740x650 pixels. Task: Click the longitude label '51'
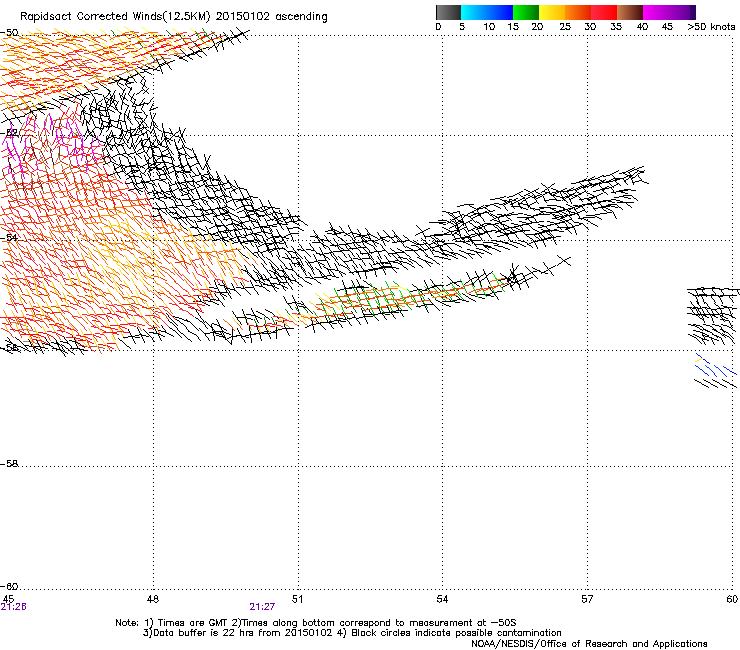click(297, 599)
